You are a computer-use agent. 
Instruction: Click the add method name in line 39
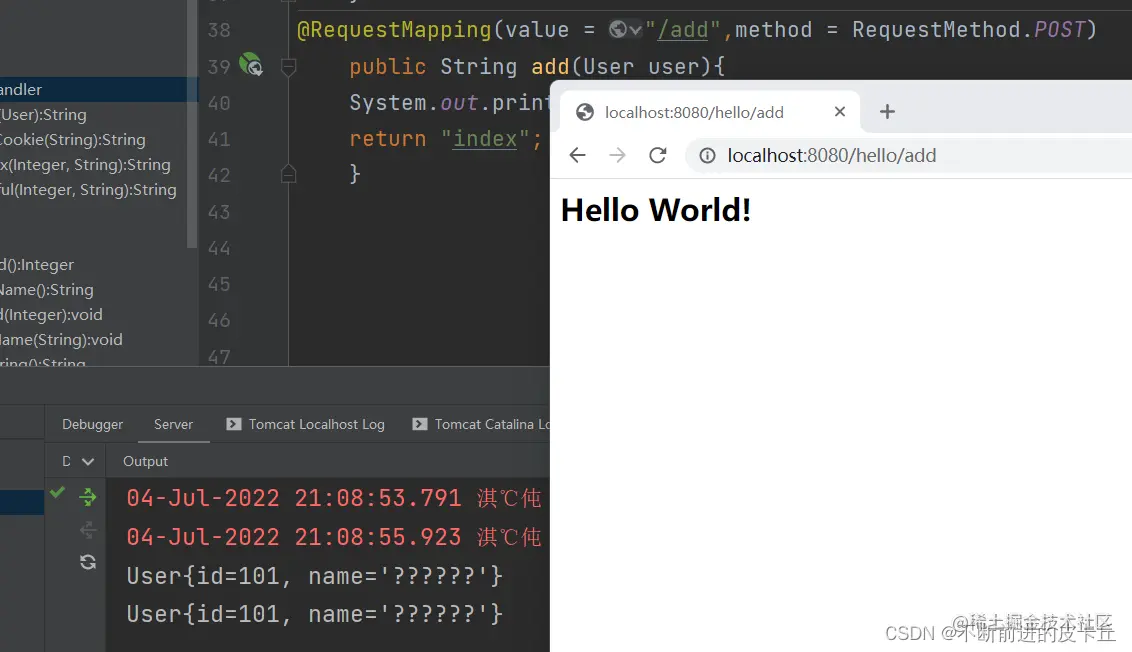(x=550, y=66)
